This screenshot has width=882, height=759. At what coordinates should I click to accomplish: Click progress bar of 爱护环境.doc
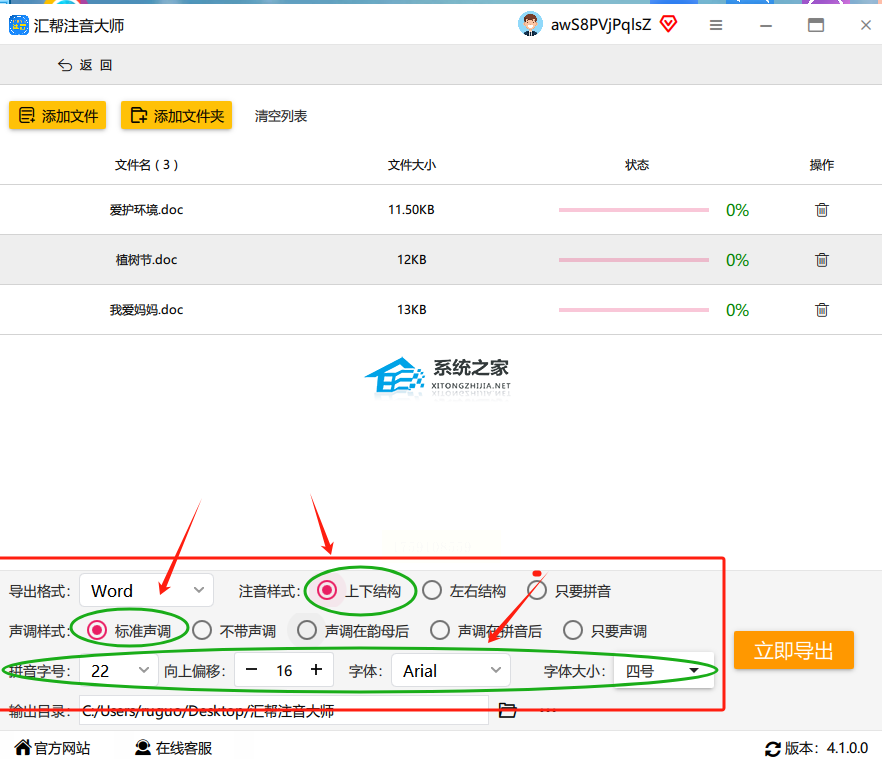tap(633, 210)
